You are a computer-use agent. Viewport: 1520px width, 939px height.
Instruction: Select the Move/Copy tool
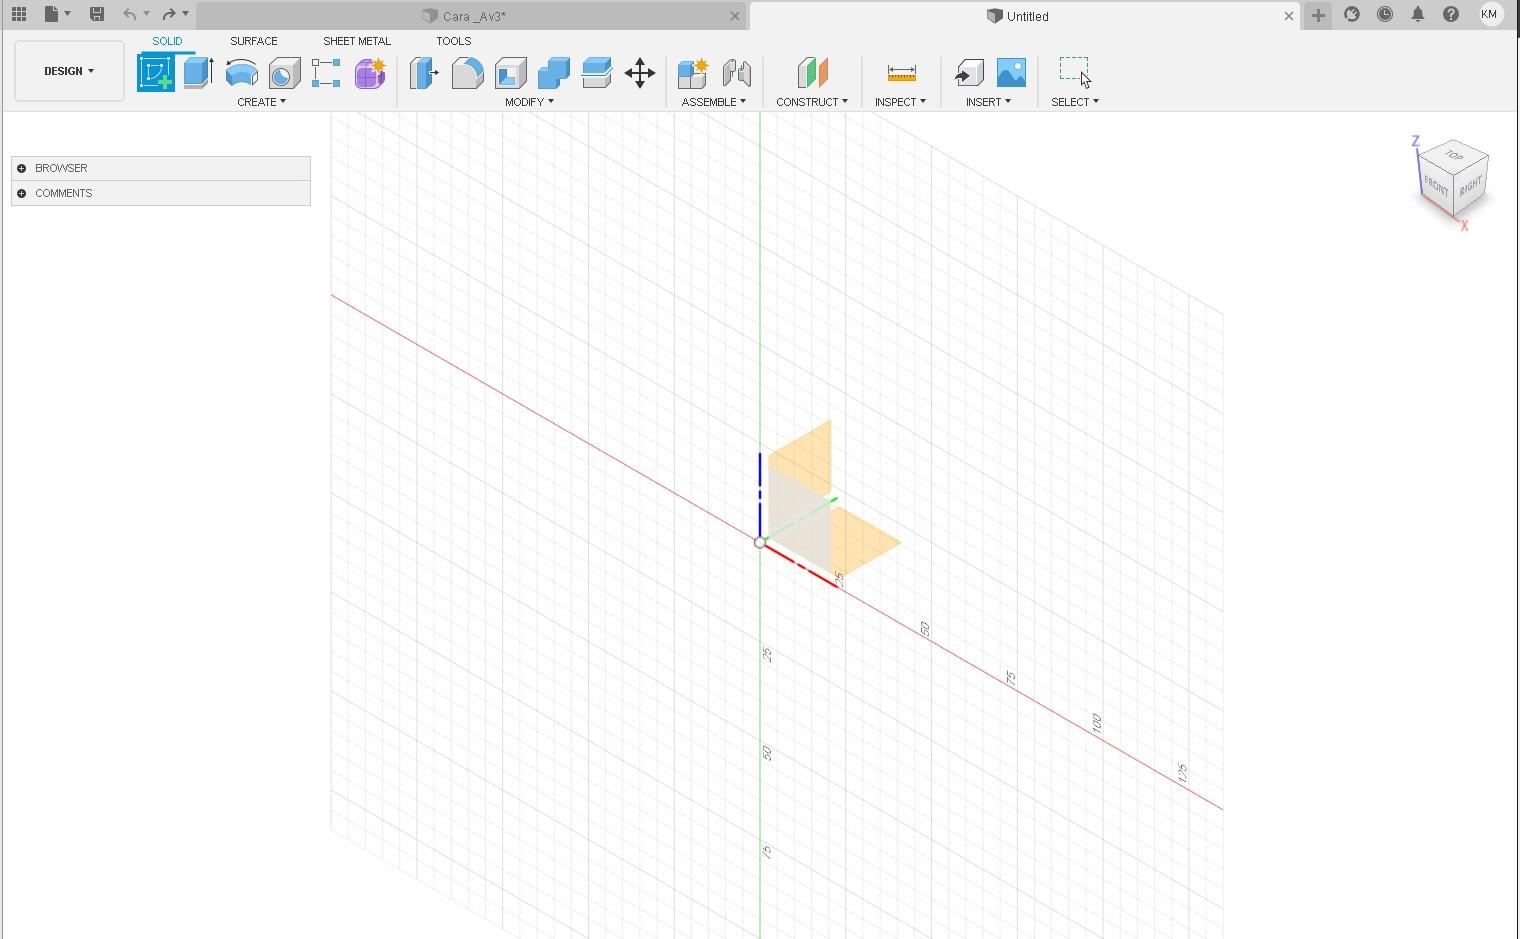(x=640, y=73)
